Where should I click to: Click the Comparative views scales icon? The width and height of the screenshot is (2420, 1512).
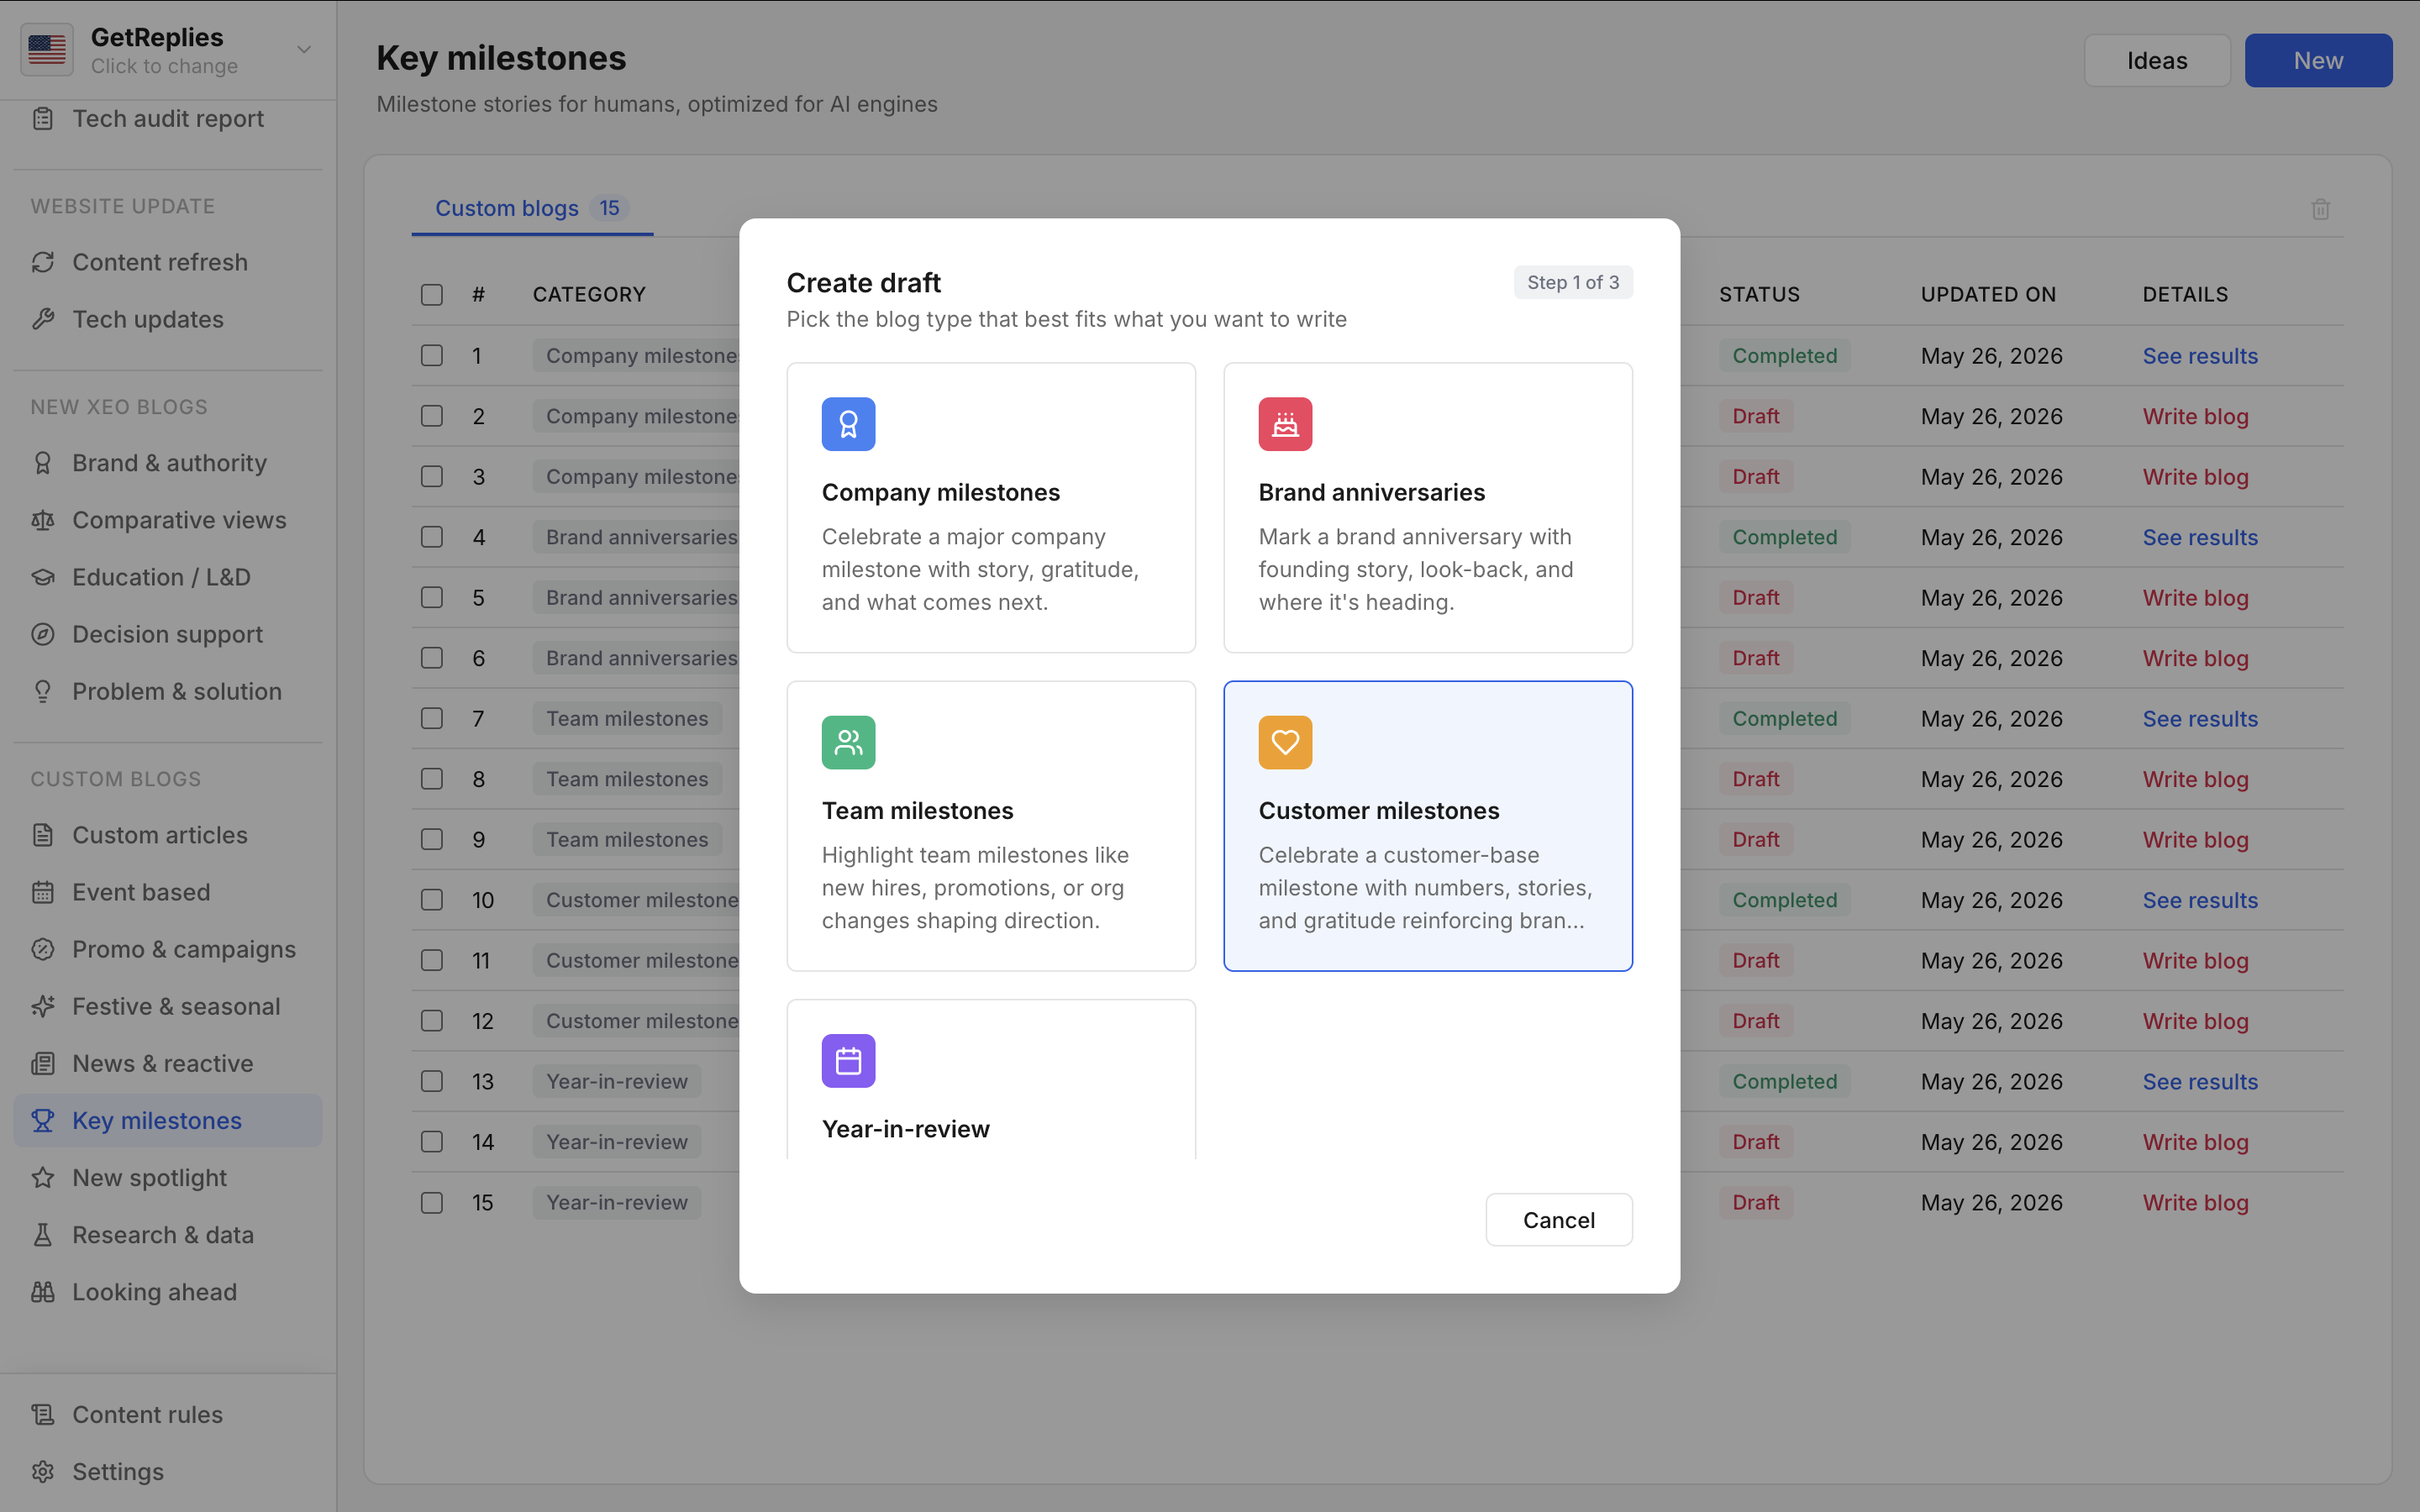(43, 520)
